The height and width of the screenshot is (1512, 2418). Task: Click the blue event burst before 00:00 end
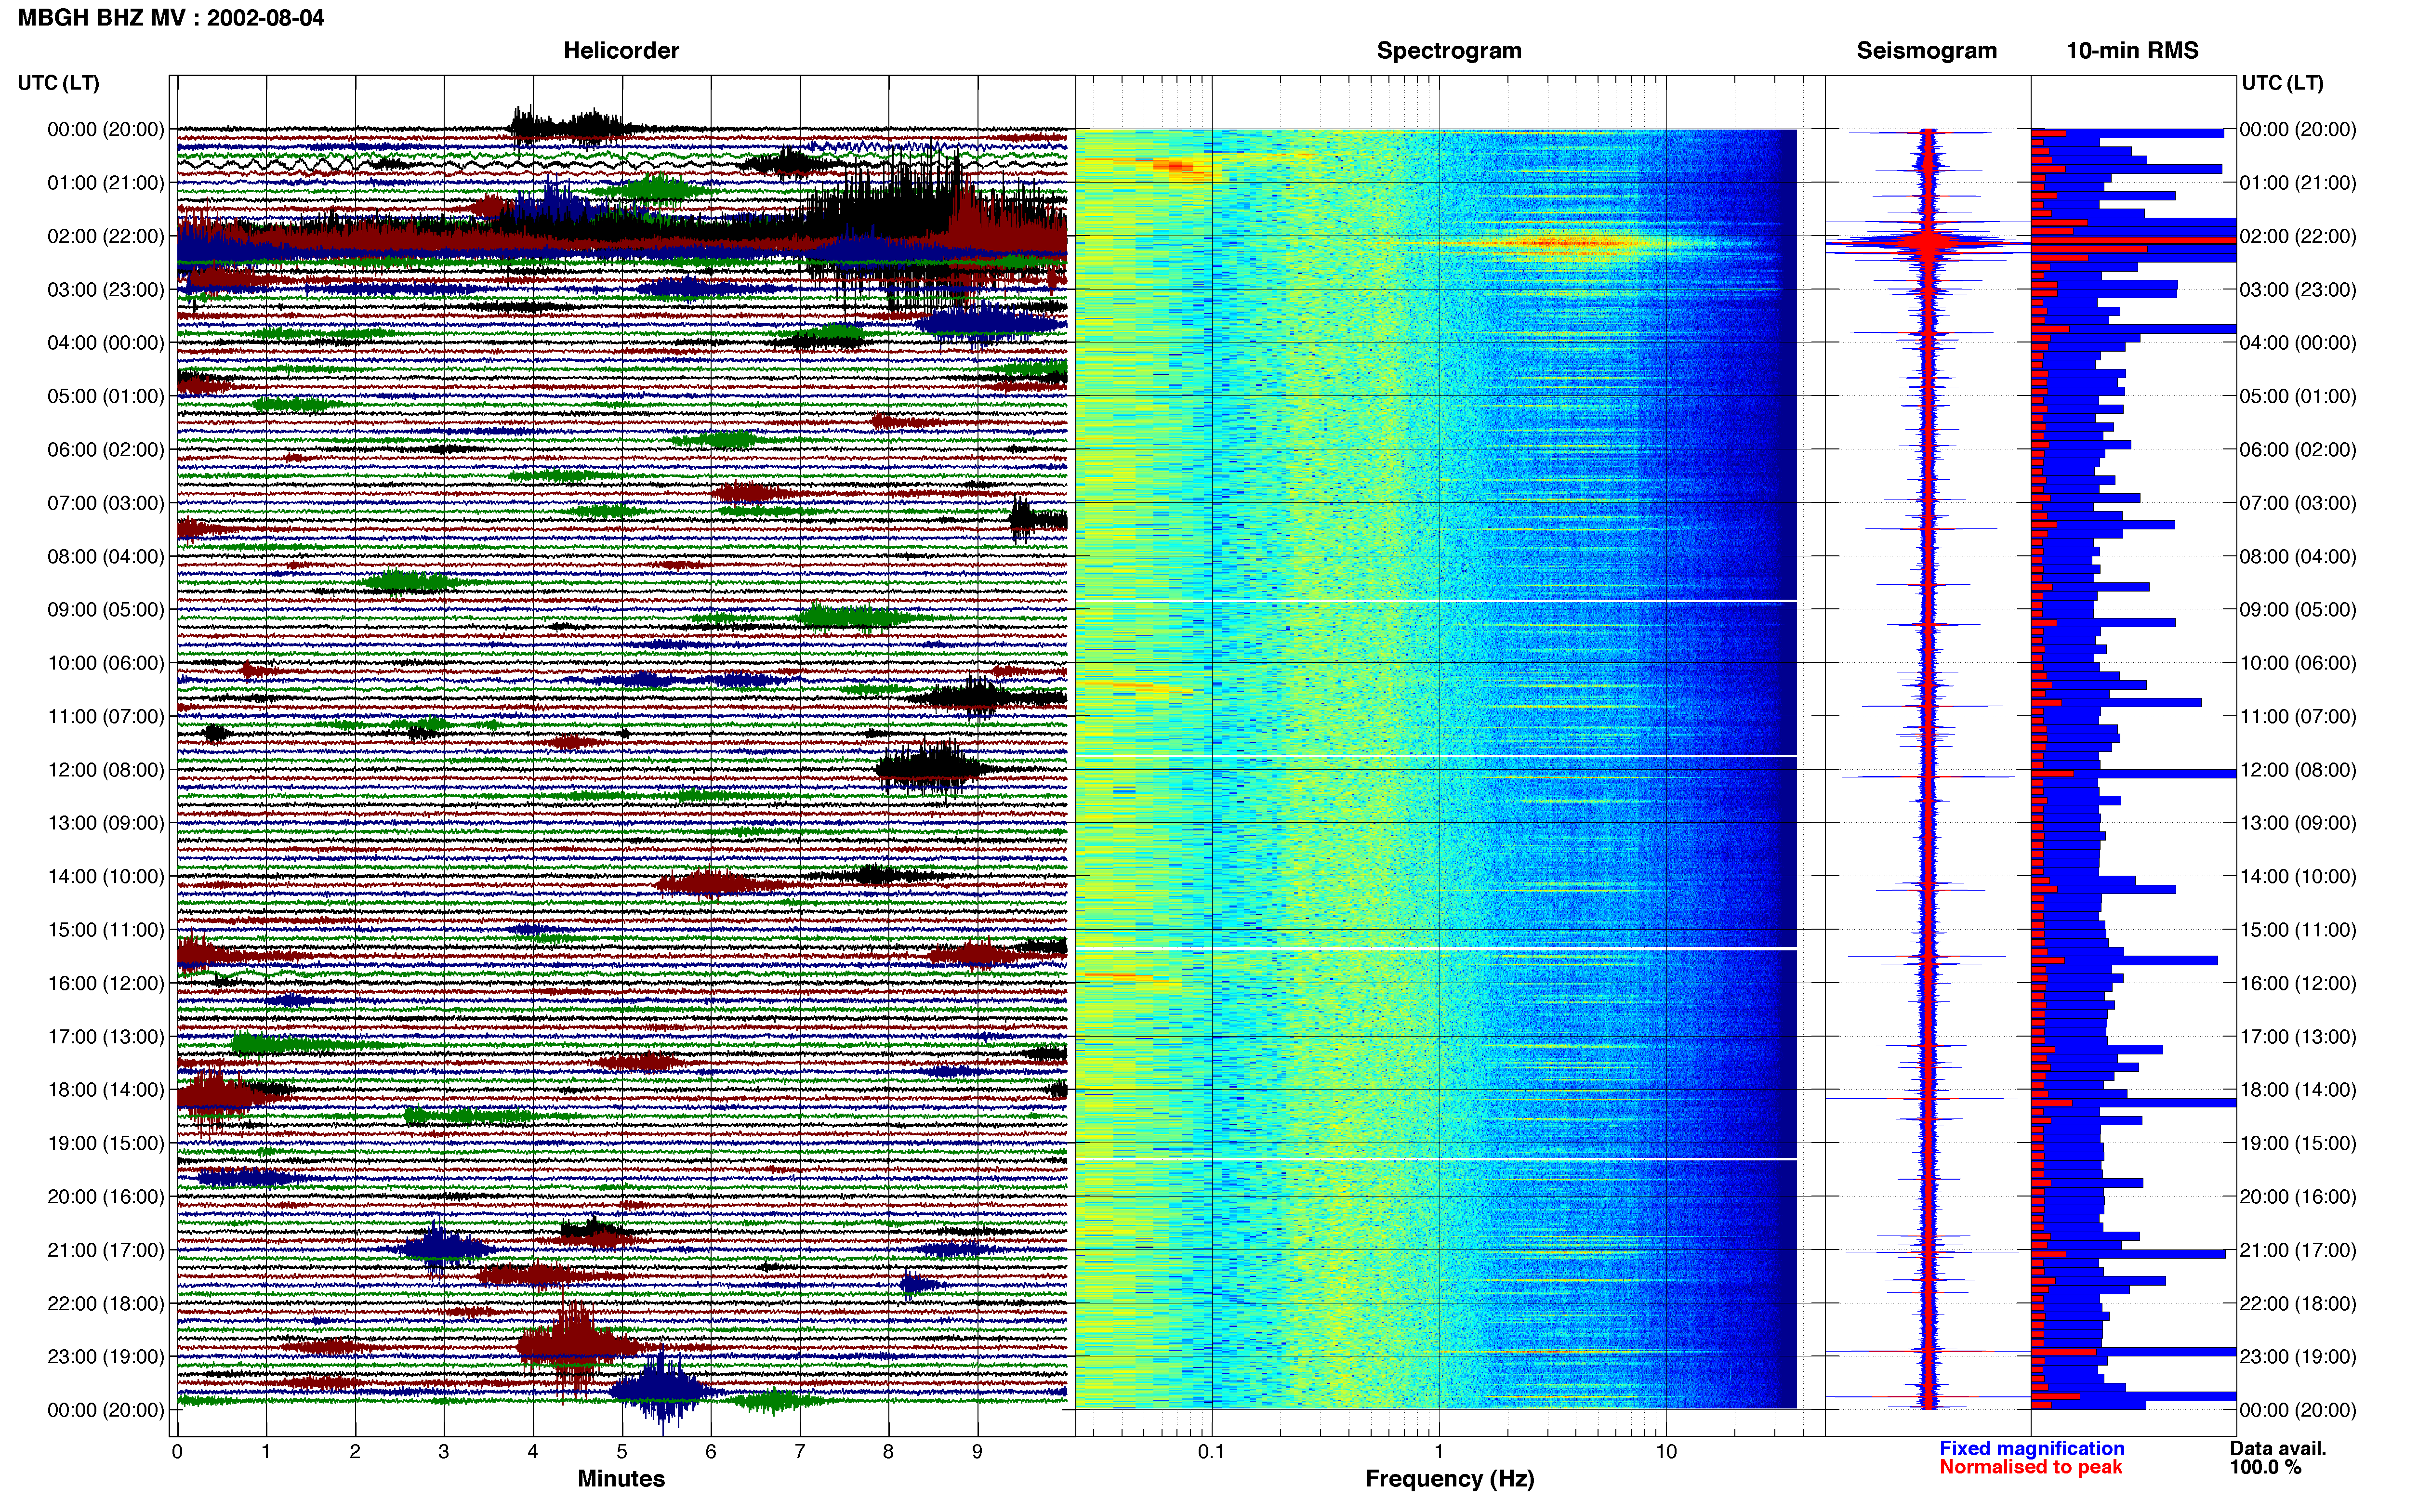[660, 1390]
